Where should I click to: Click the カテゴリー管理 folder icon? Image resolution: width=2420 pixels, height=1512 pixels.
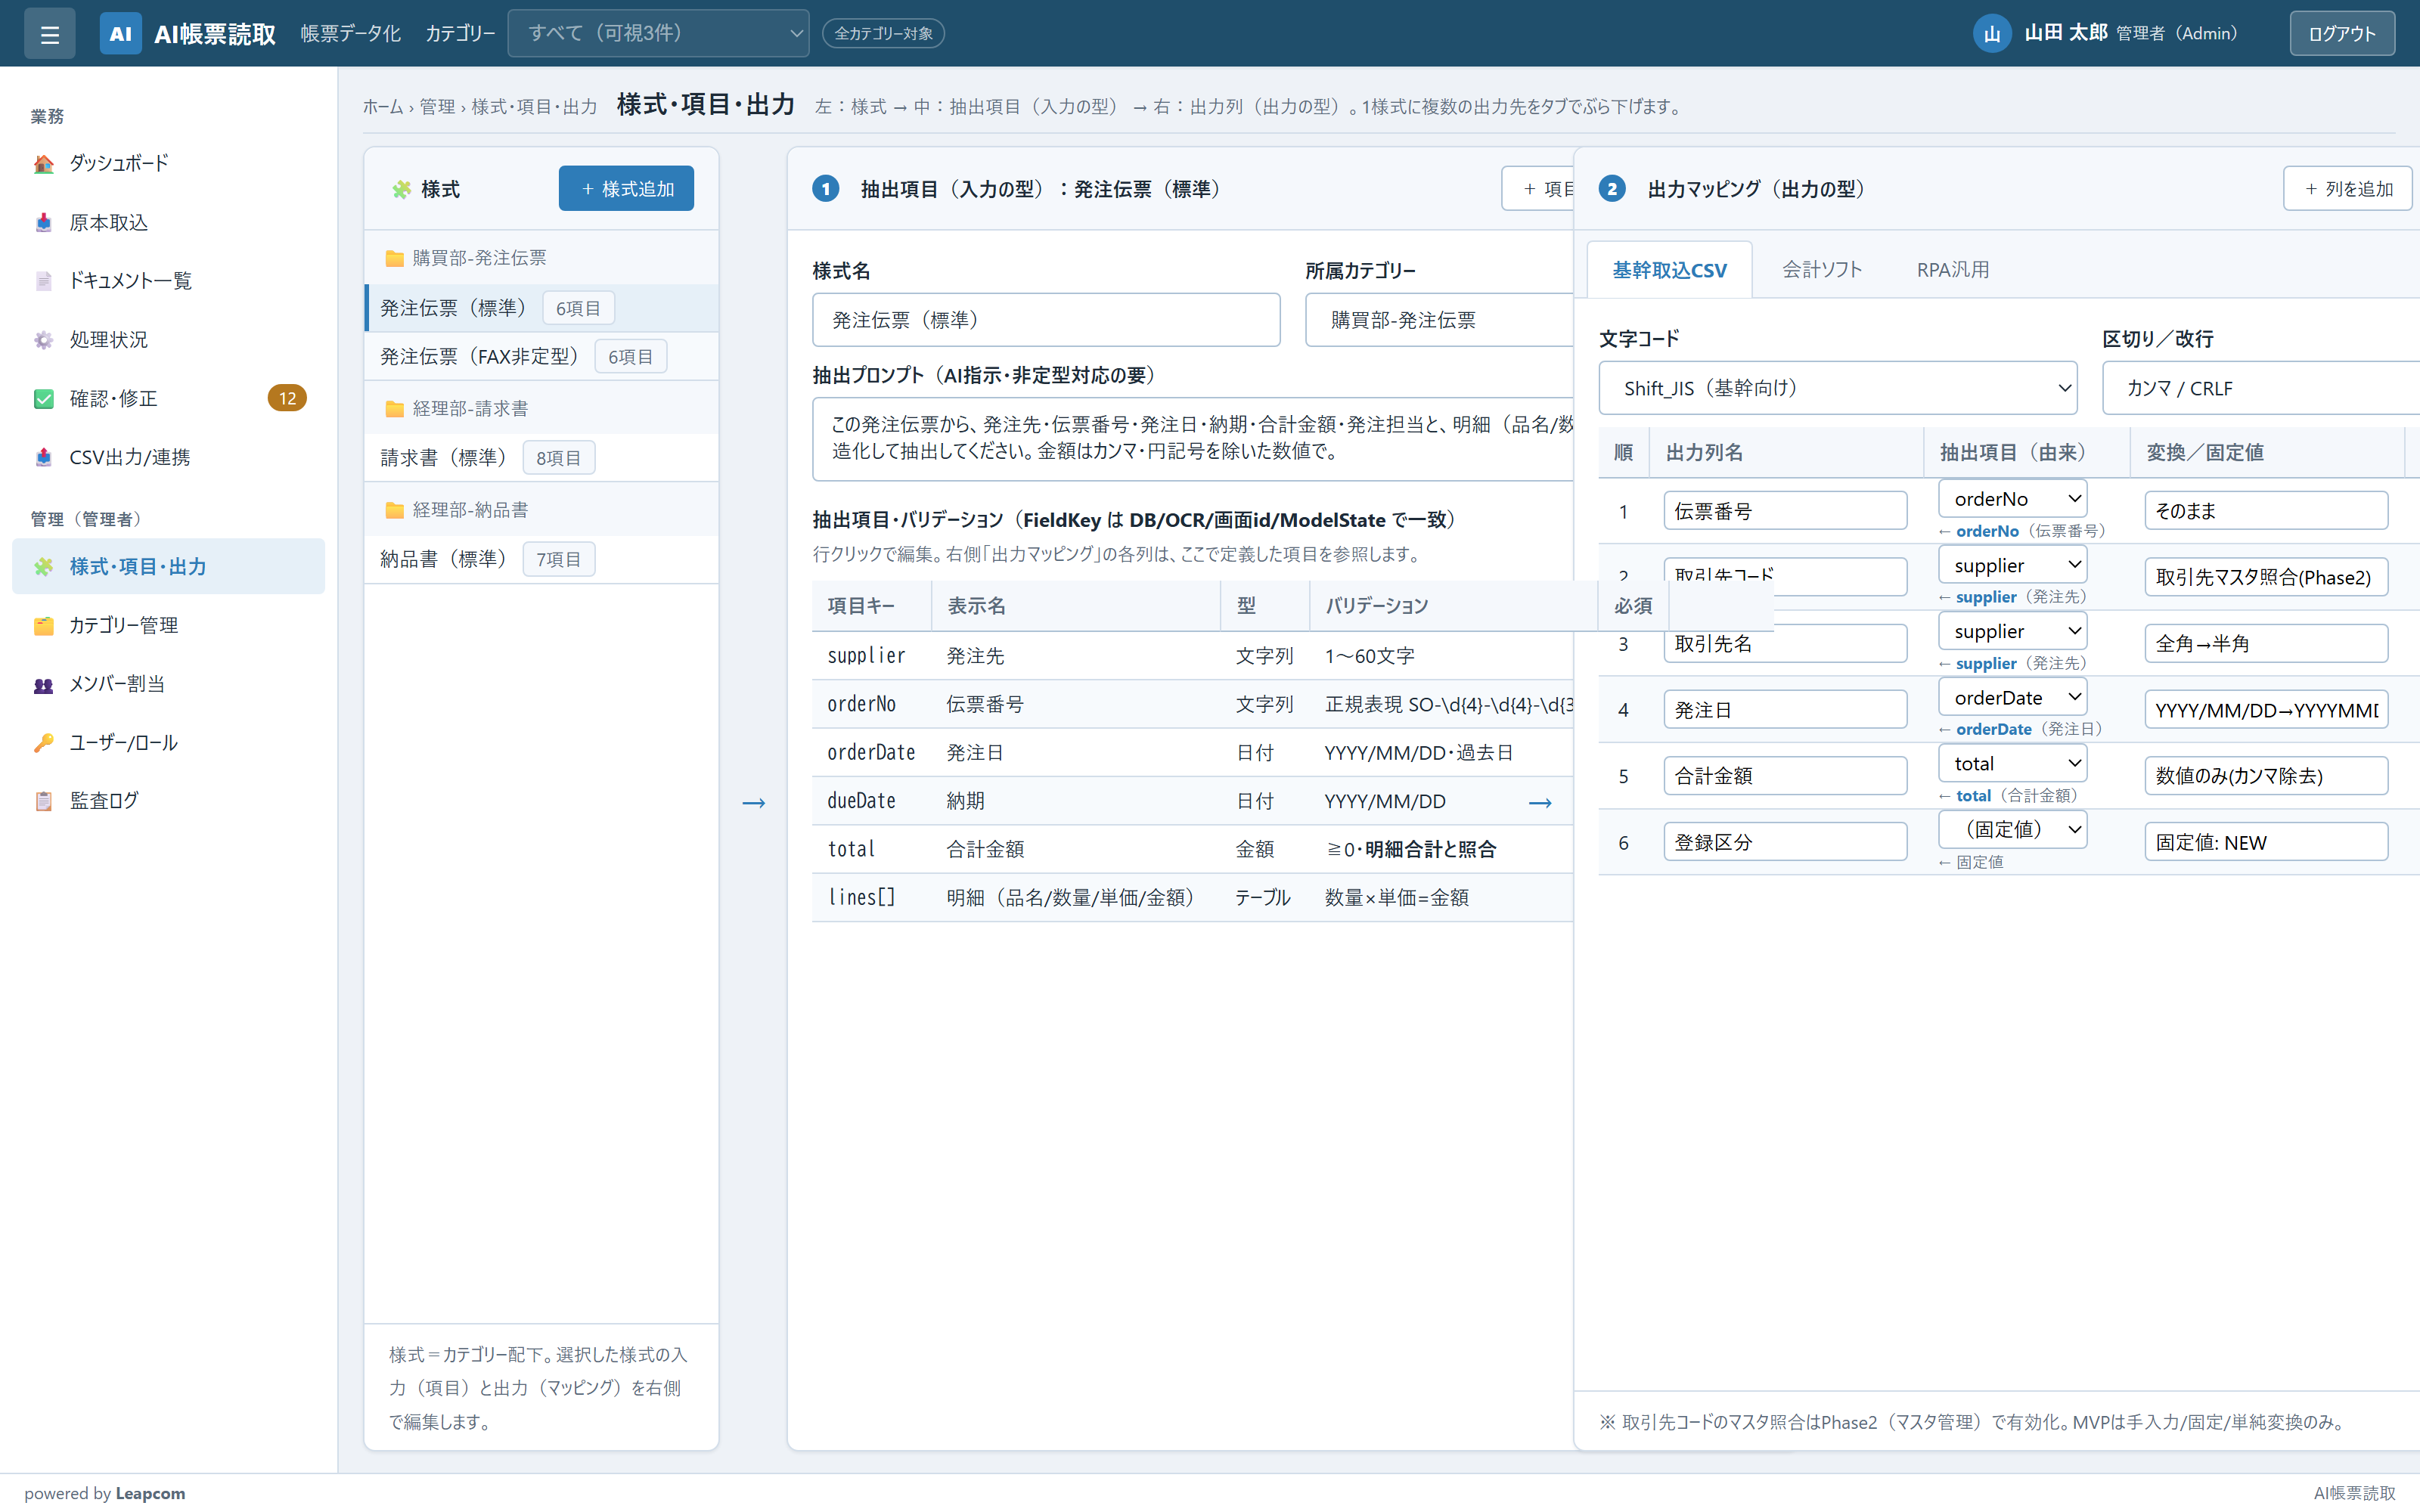43,626
